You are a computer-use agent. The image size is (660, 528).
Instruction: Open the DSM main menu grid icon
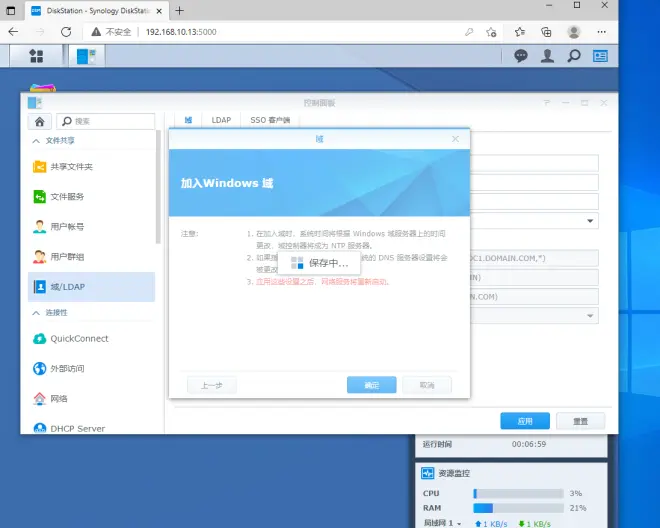[x=36, y=56]
